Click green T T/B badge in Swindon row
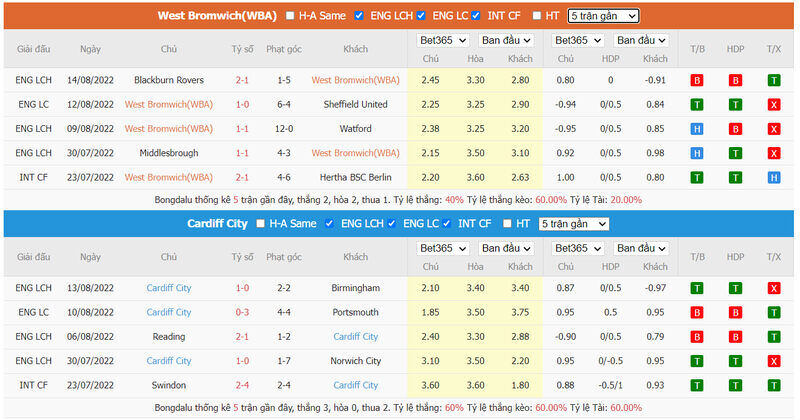This screenshot has width=800, height=420. click(696, 385)
